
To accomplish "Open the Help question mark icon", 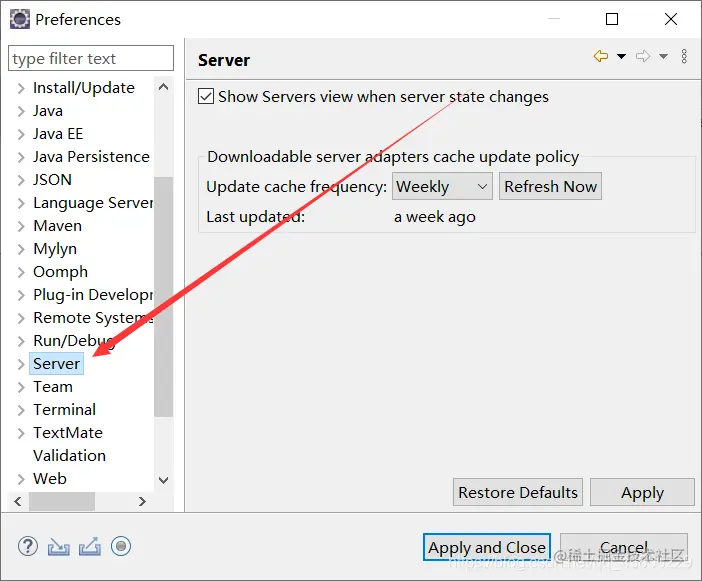I will click(28, 547).
